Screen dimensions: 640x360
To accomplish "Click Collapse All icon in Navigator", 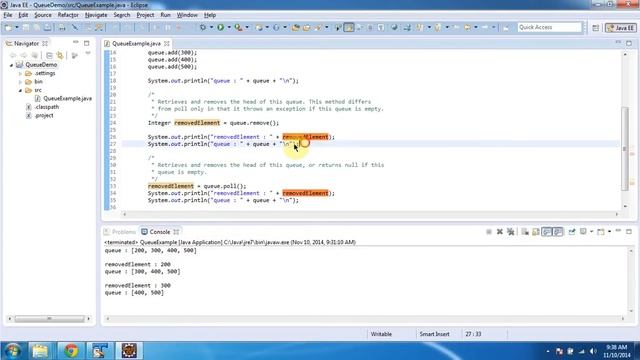I will point(49,56).
